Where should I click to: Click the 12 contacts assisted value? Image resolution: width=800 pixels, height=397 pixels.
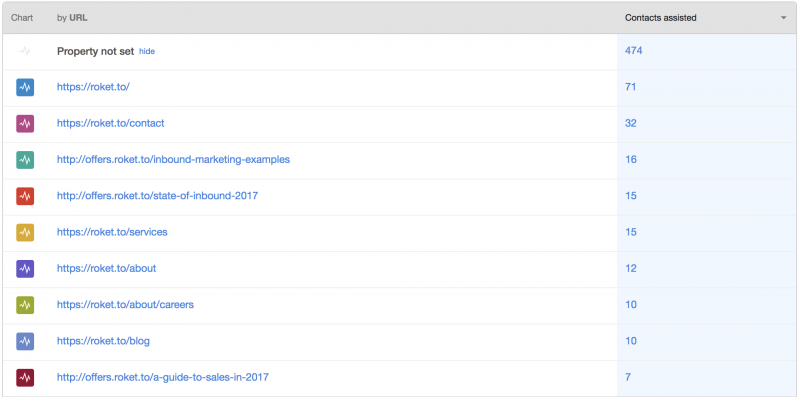tap(631, 268)
